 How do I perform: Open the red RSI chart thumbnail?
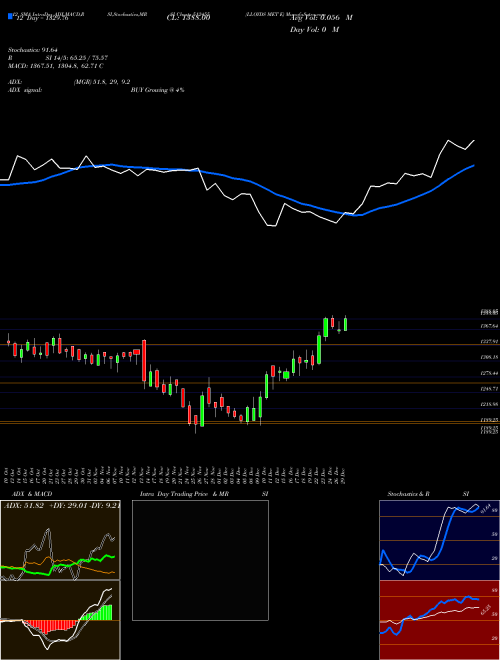coord(439,620)
